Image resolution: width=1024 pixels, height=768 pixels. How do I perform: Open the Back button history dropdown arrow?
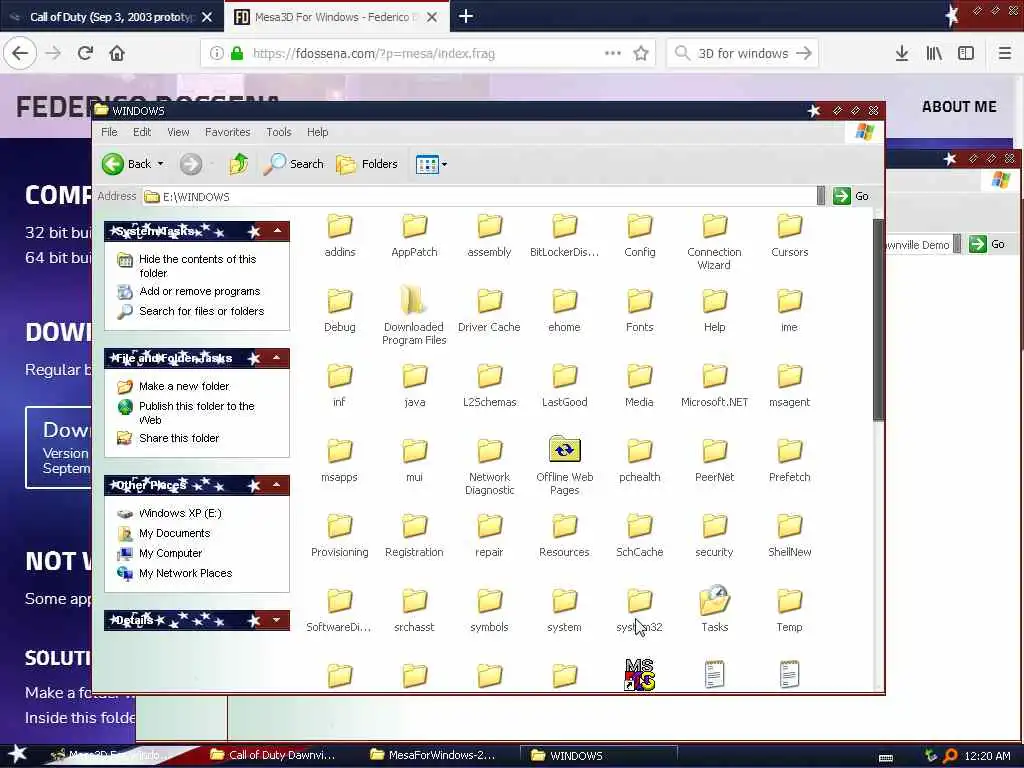(161, 164)
